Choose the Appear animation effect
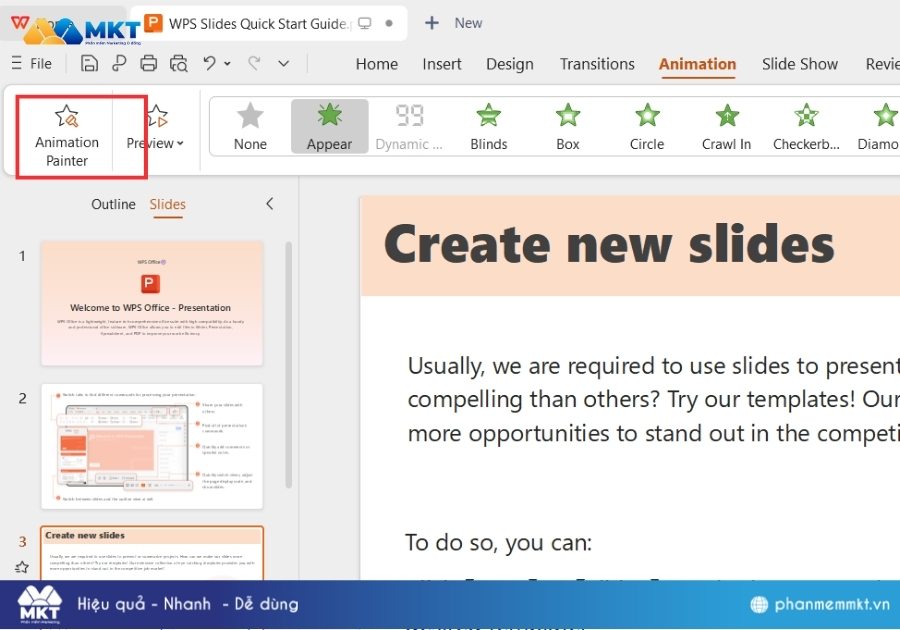 [329, 126]
